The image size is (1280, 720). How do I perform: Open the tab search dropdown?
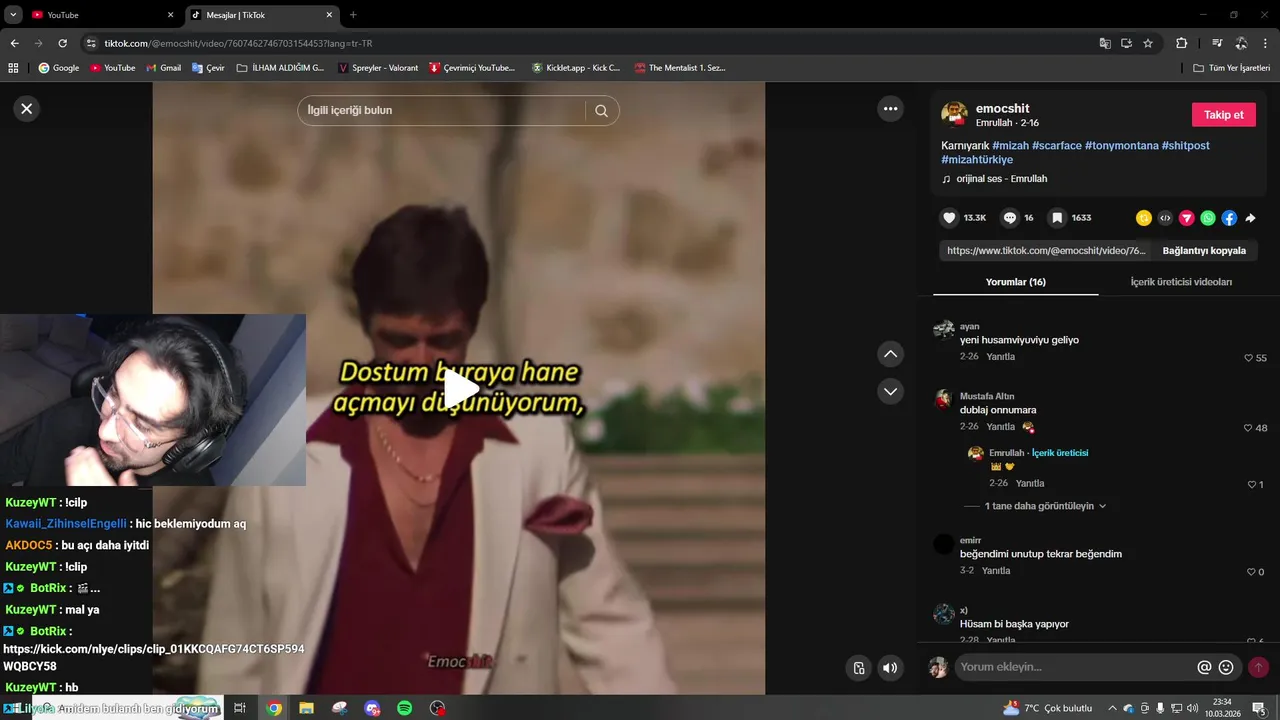point(13,15)
